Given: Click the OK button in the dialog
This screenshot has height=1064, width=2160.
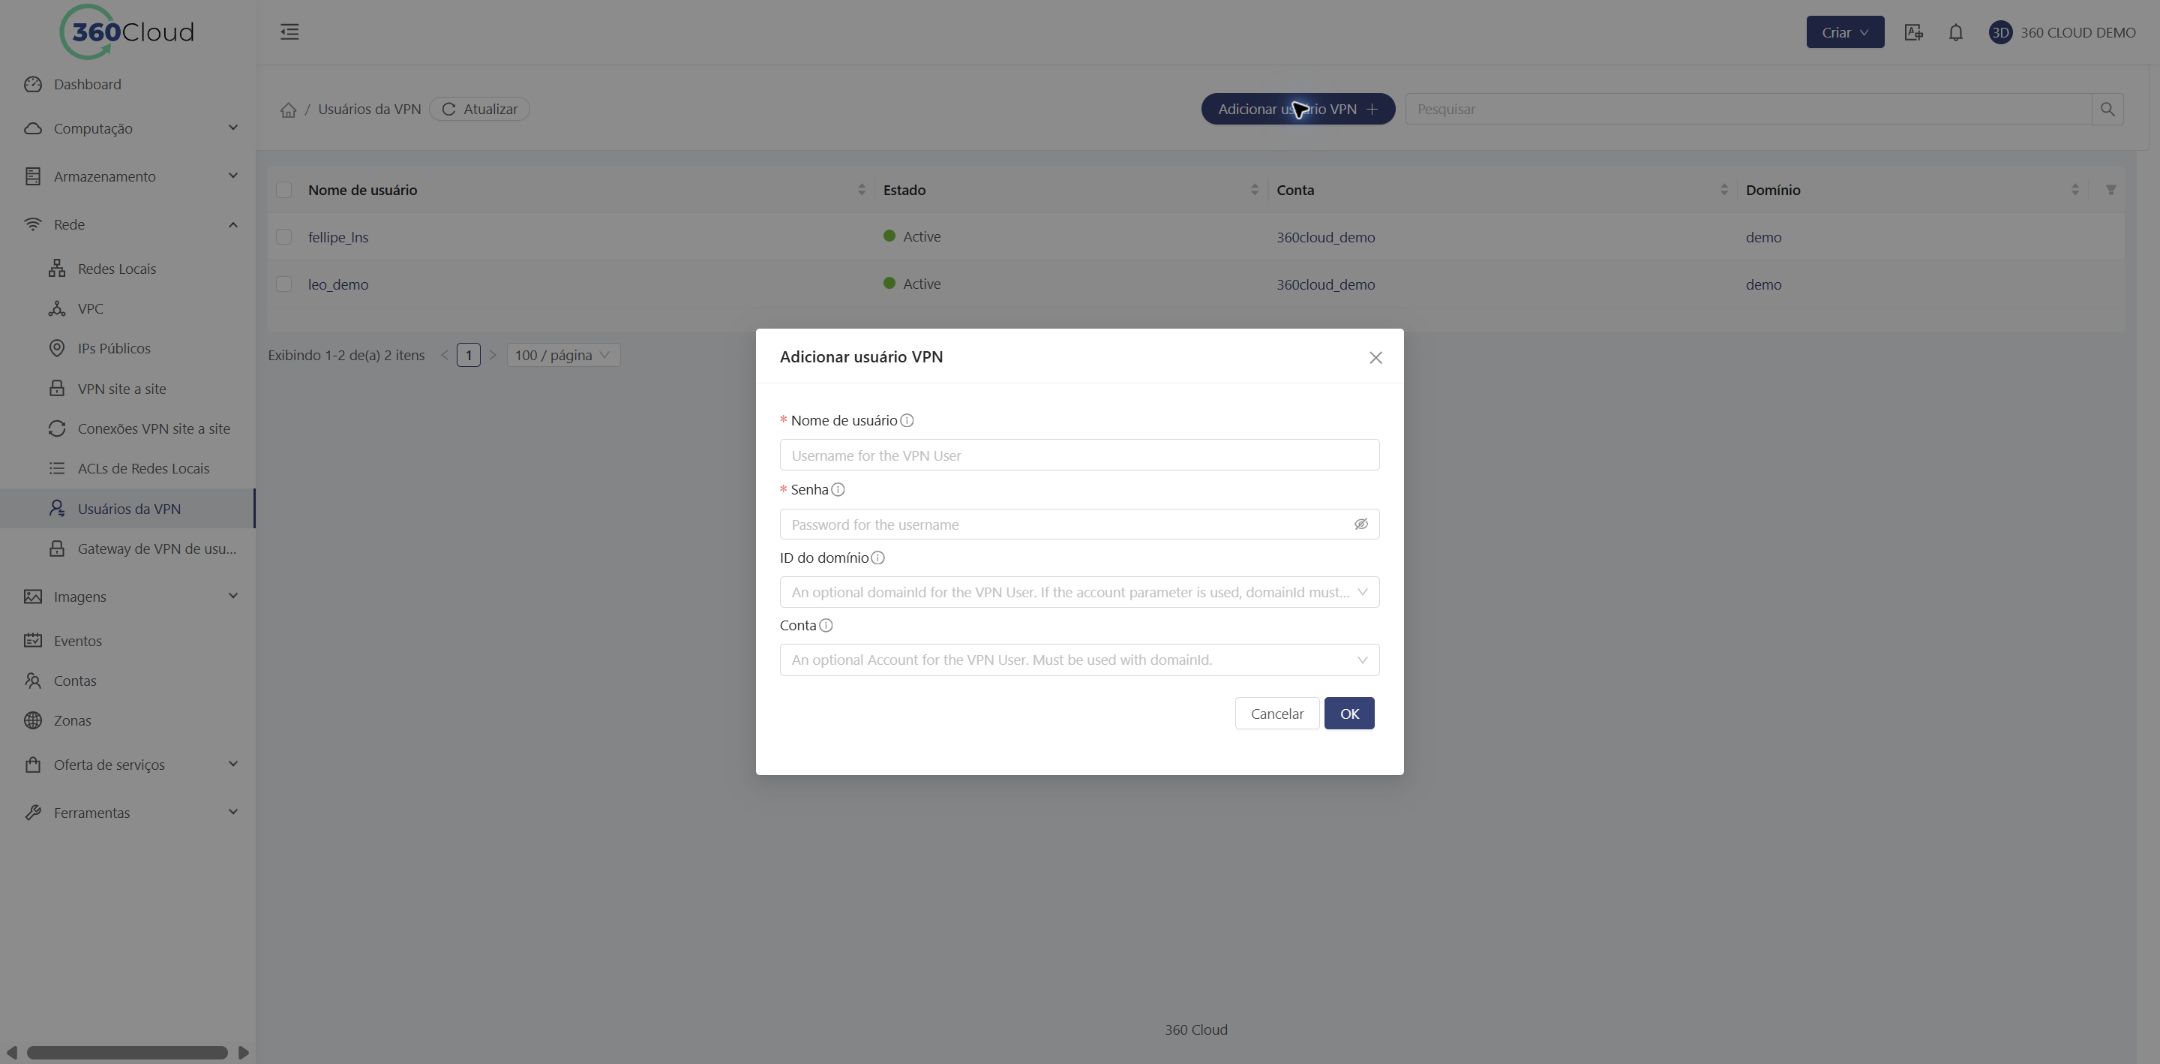Looking at the screenshot, I should click(1349, 713).
